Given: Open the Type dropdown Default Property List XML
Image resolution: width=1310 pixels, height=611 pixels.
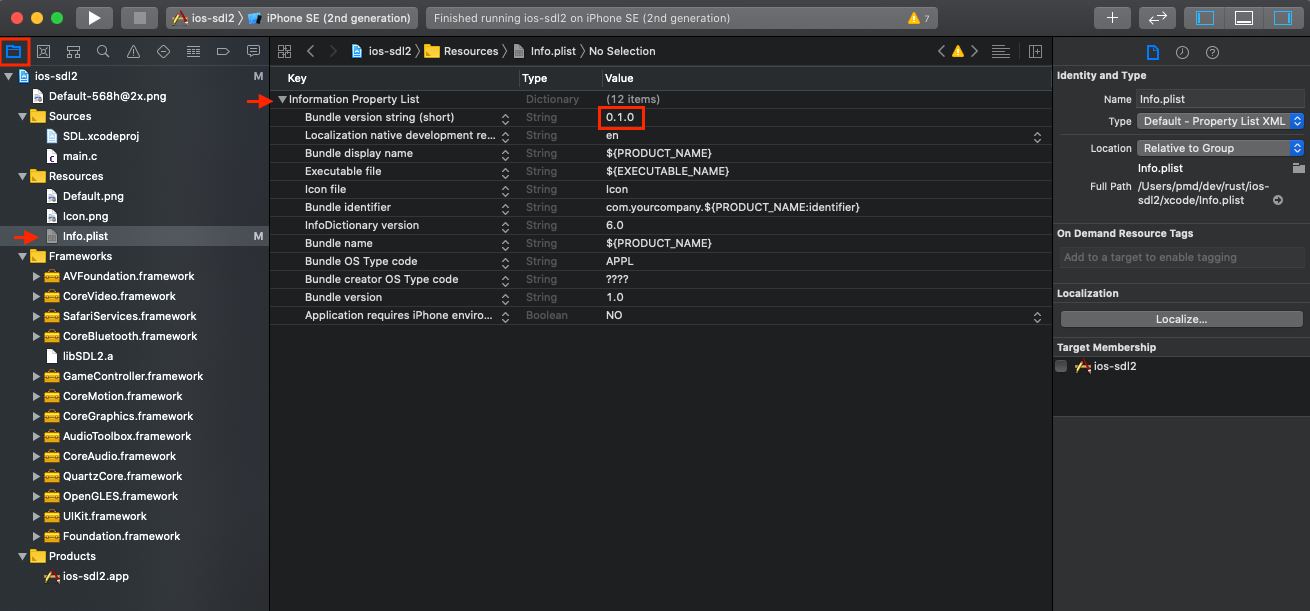Looking at the screenshot, I should click(x=1220, y=121).
